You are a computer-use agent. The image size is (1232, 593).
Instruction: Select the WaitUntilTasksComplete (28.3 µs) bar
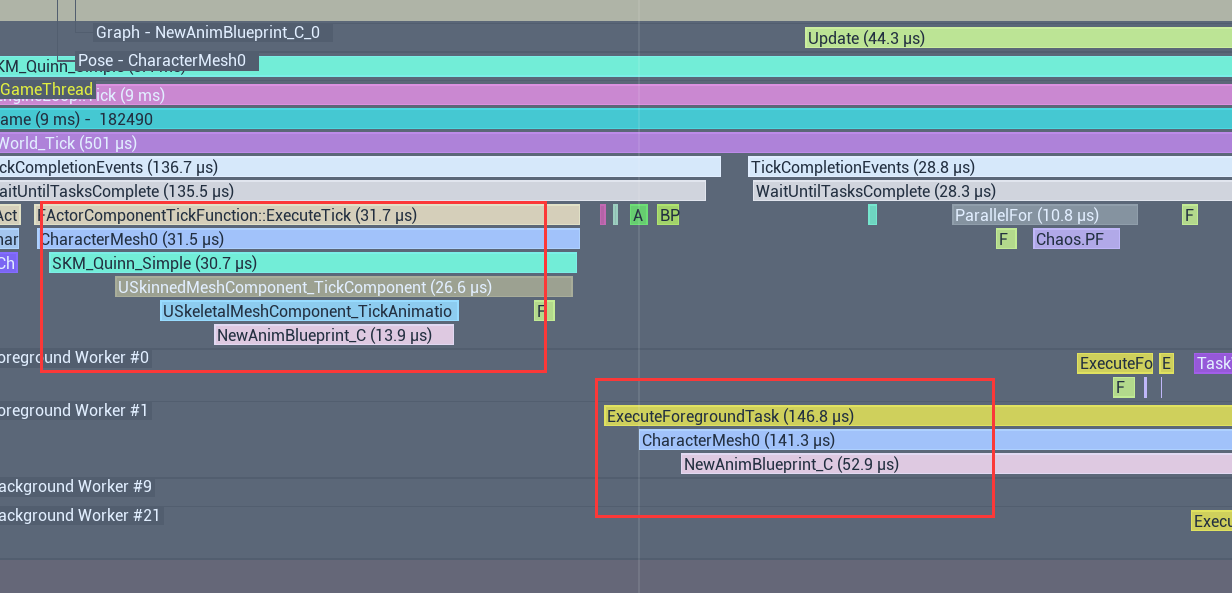990,191
